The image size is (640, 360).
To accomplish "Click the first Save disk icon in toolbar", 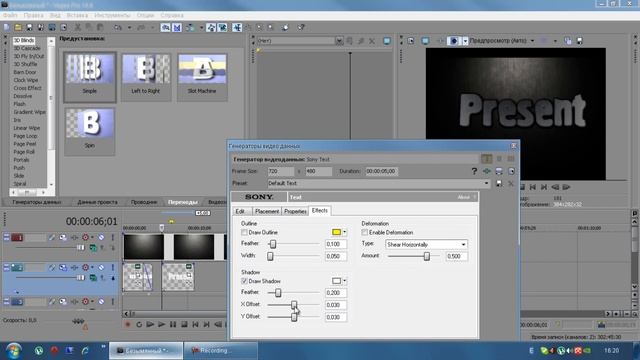I will (x=29, y=27).
